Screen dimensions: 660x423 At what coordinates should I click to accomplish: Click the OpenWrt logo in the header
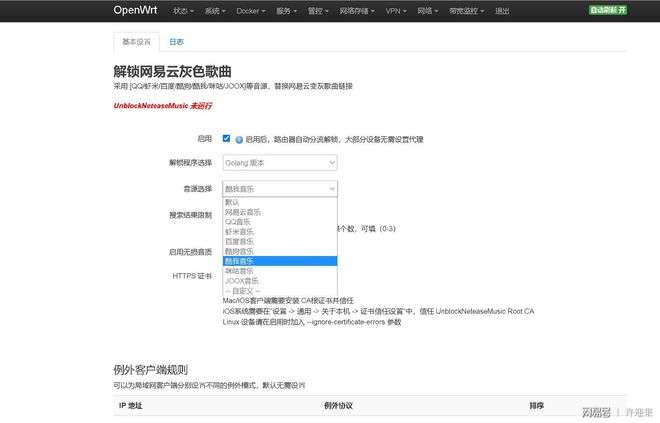tap(136, 10)
